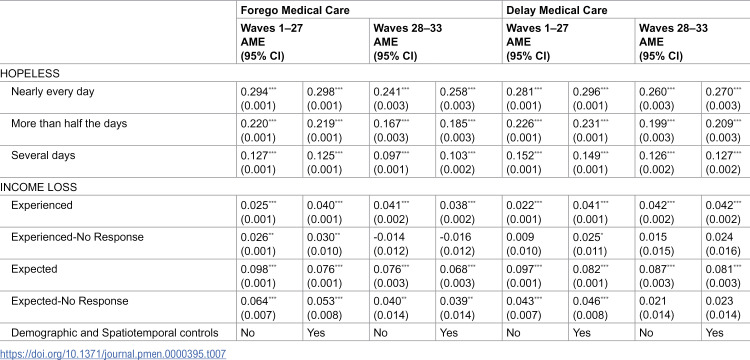Select the More than half the days label
750x360 pixels.
pos(69,123)
